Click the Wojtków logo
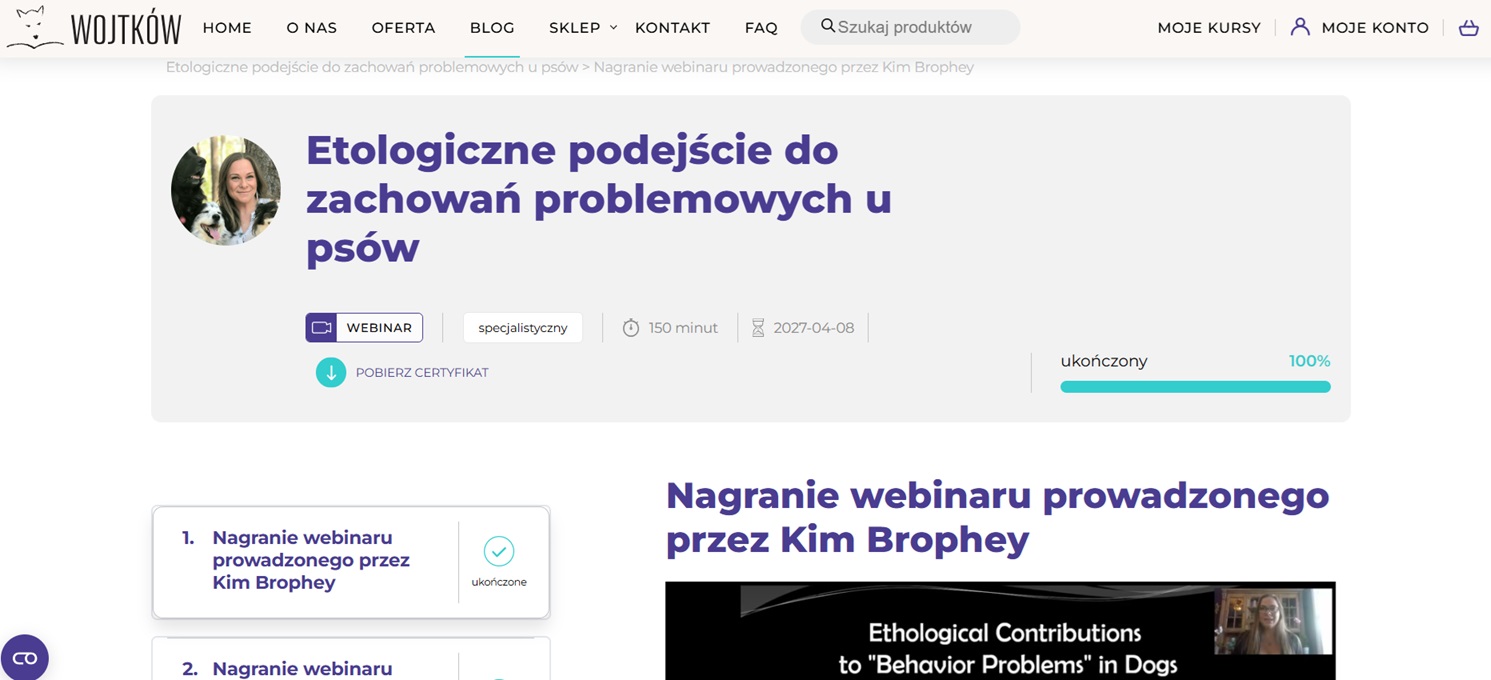 click(94, 27)
